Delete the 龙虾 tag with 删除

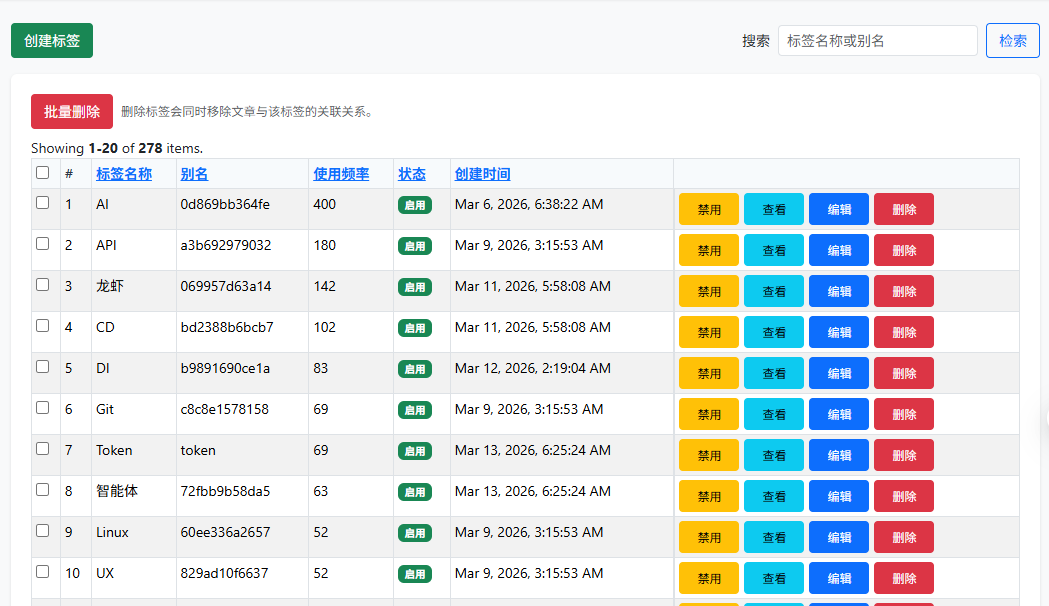coord(904,291)
